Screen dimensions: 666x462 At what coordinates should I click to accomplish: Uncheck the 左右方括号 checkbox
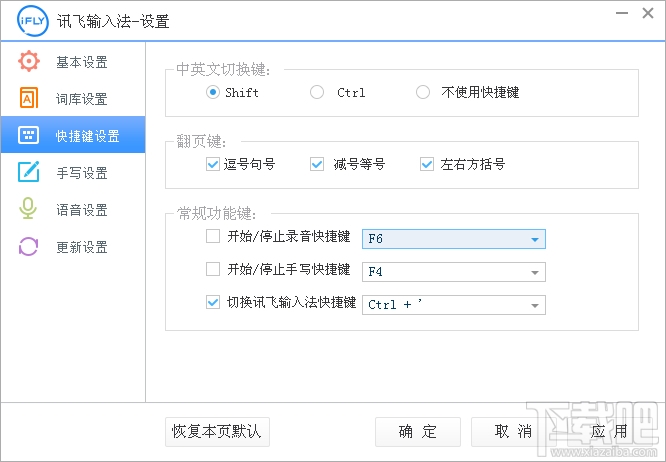coord(426,164)
